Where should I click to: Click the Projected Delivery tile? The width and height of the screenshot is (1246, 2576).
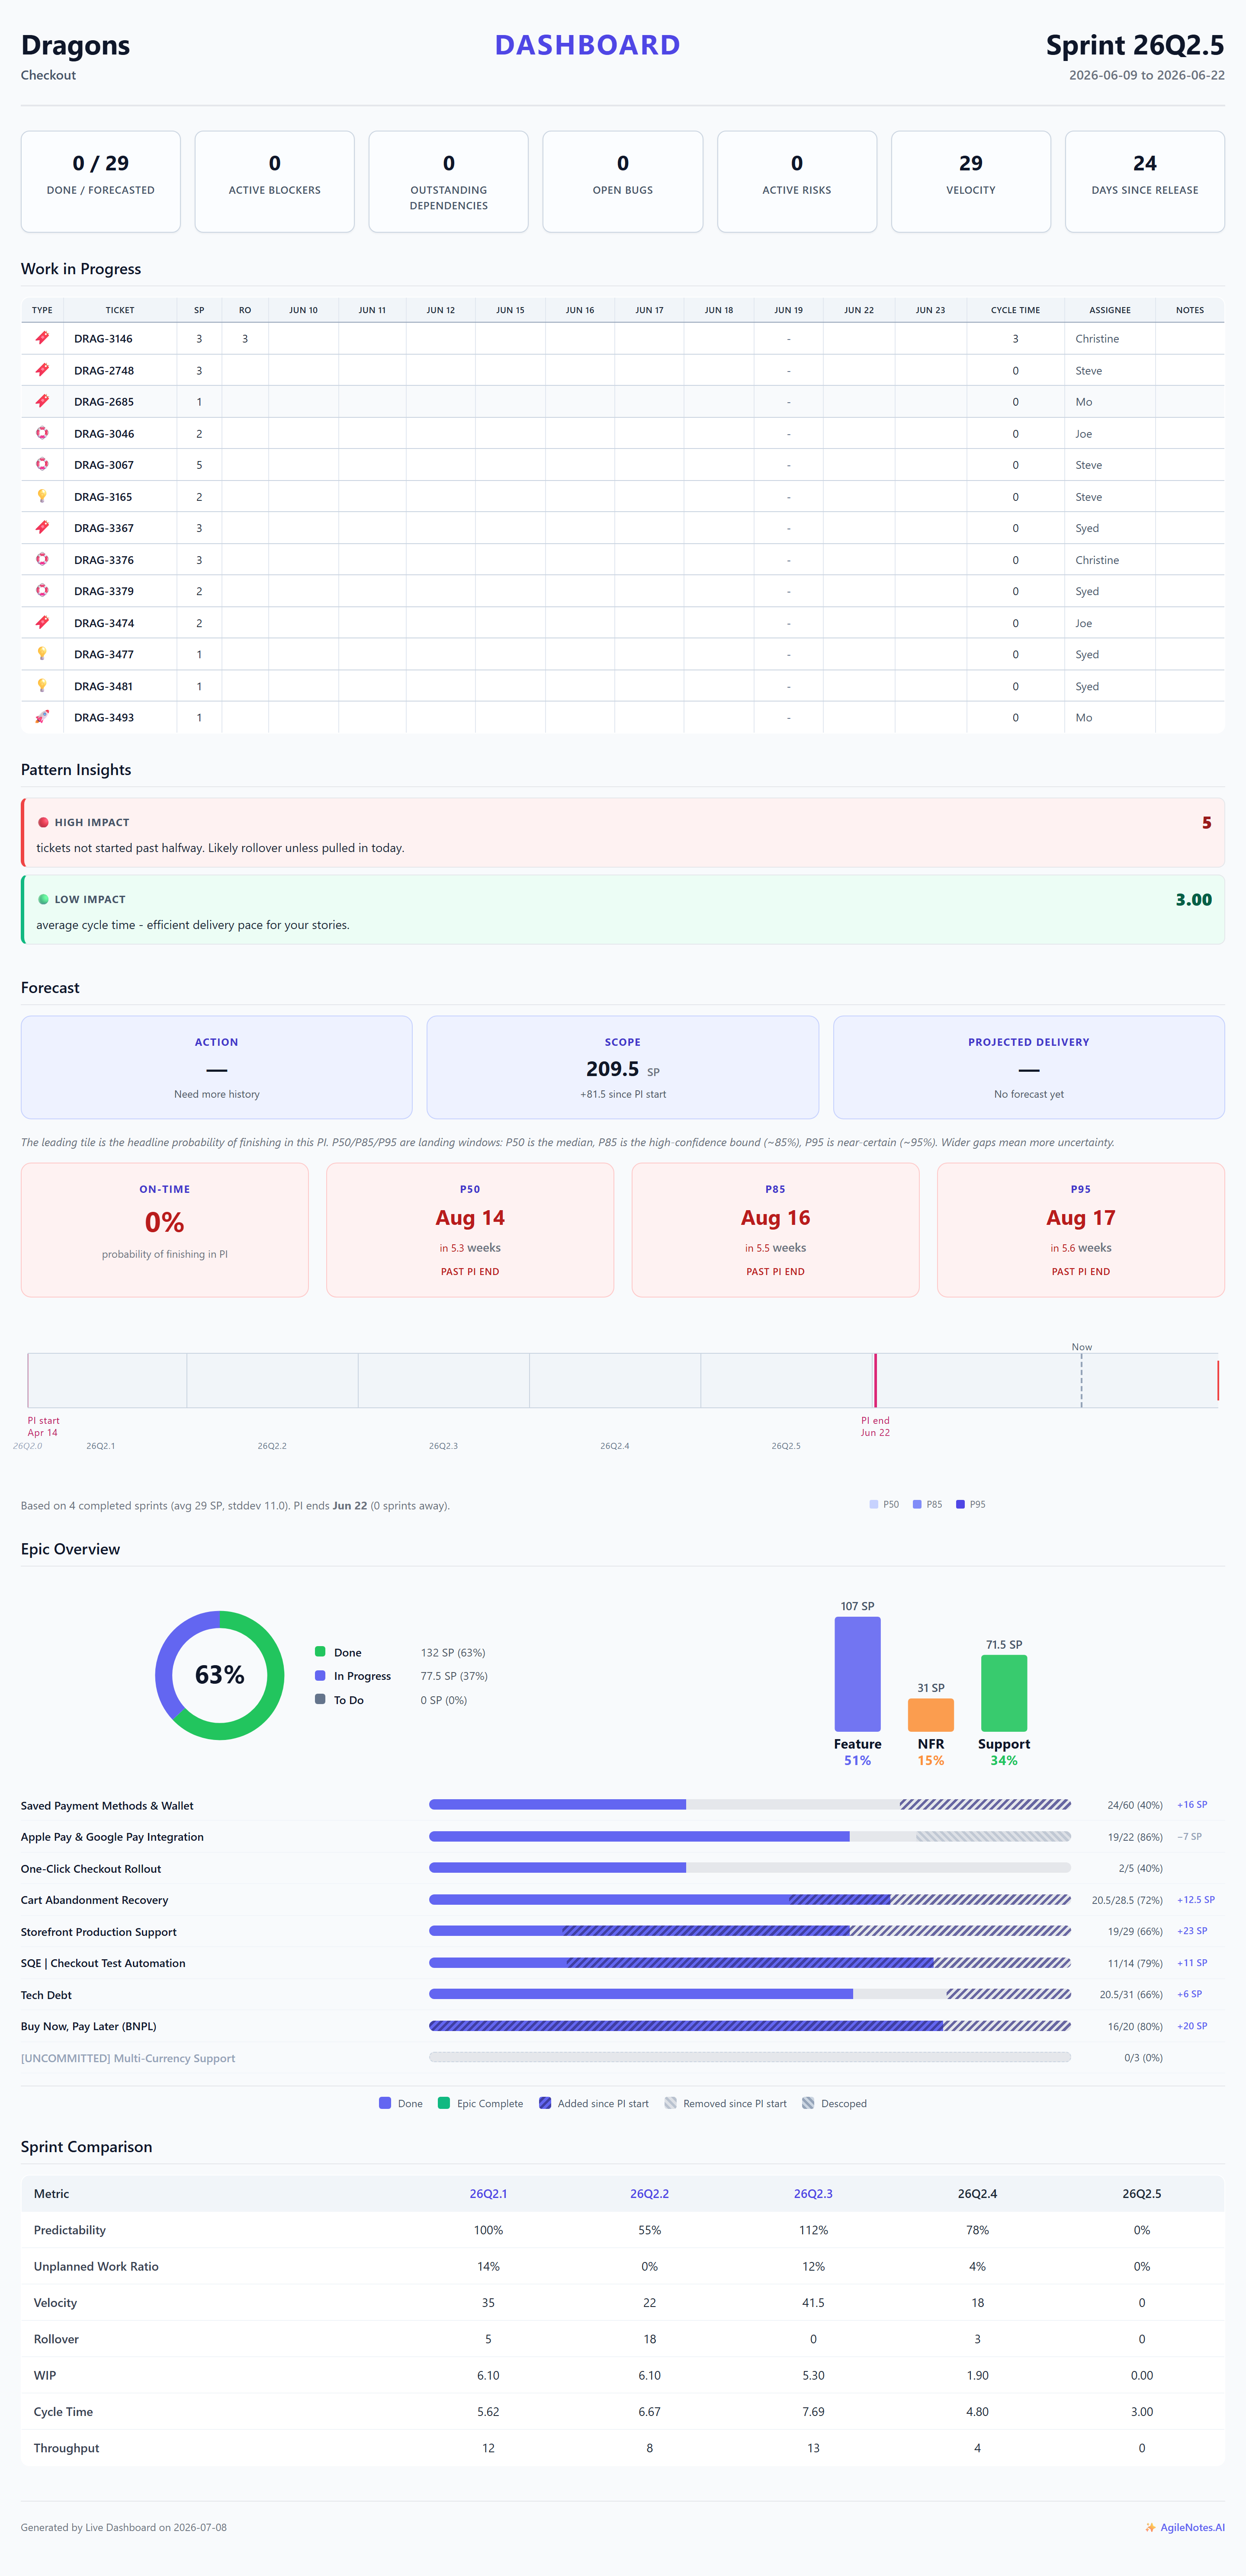click(1029, 1067)
